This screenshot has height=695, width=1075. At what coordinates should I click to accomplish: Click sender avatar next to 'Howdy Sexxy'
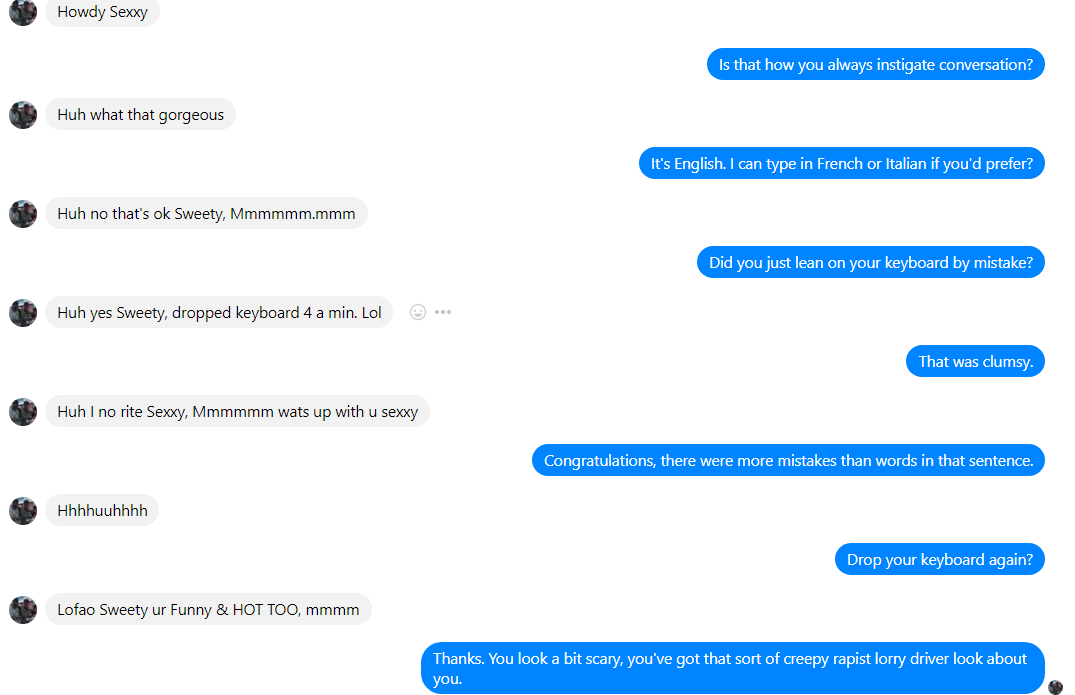(23, 12)
